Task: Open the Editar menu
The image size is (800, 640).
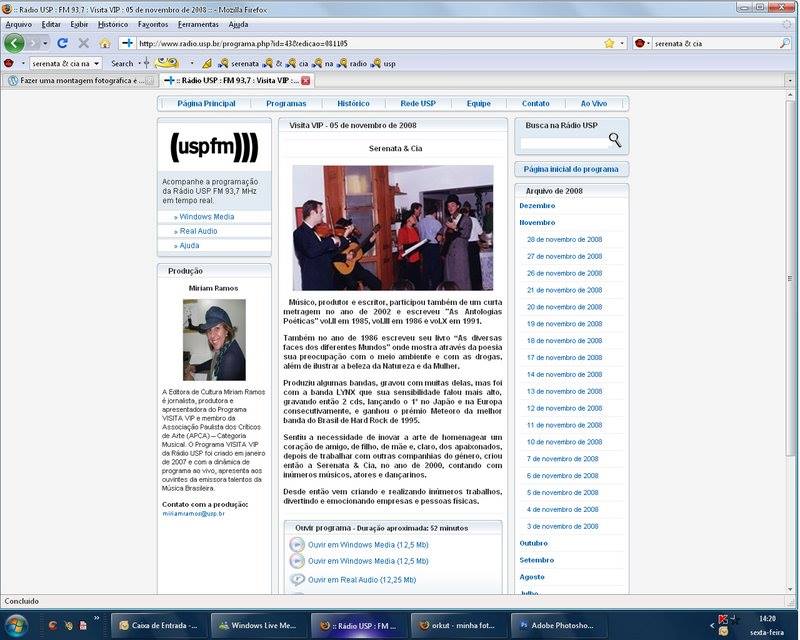Action: 51,24
